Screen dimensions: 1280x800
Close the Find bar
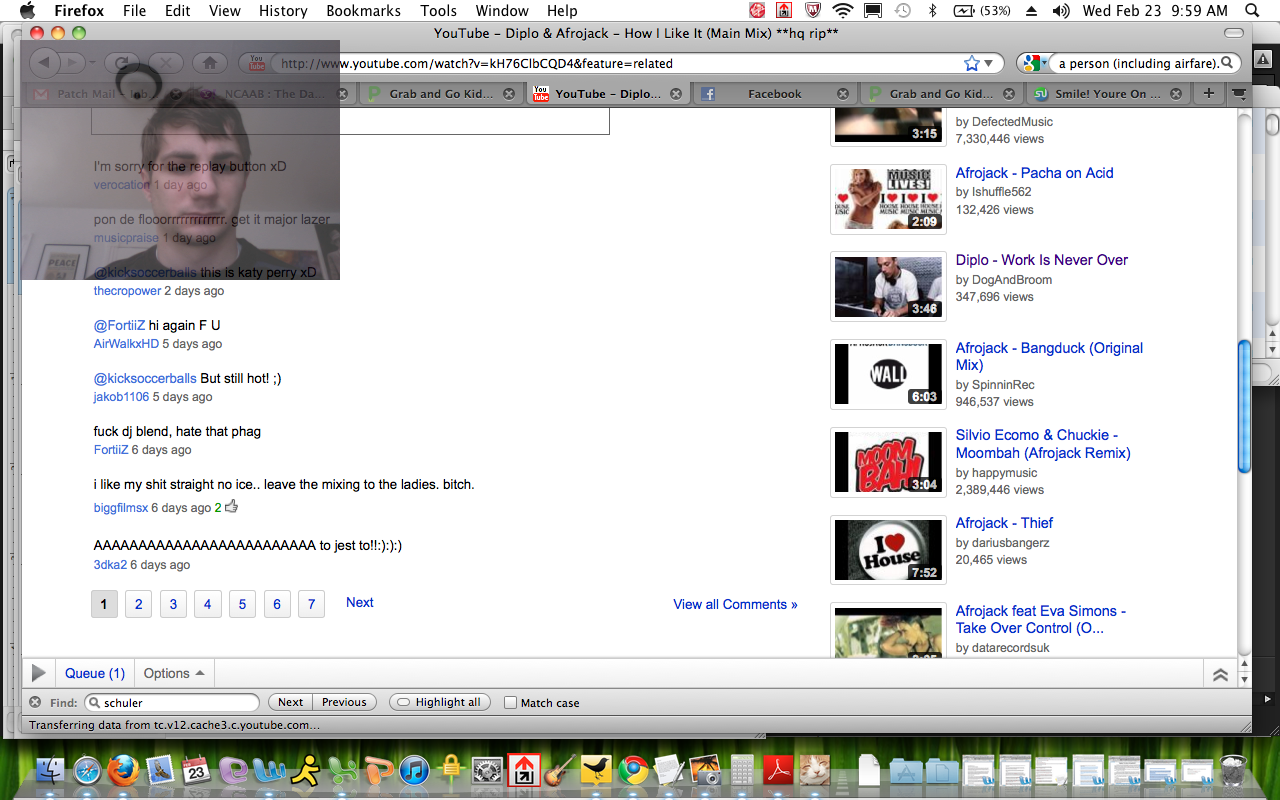[35, 702]
